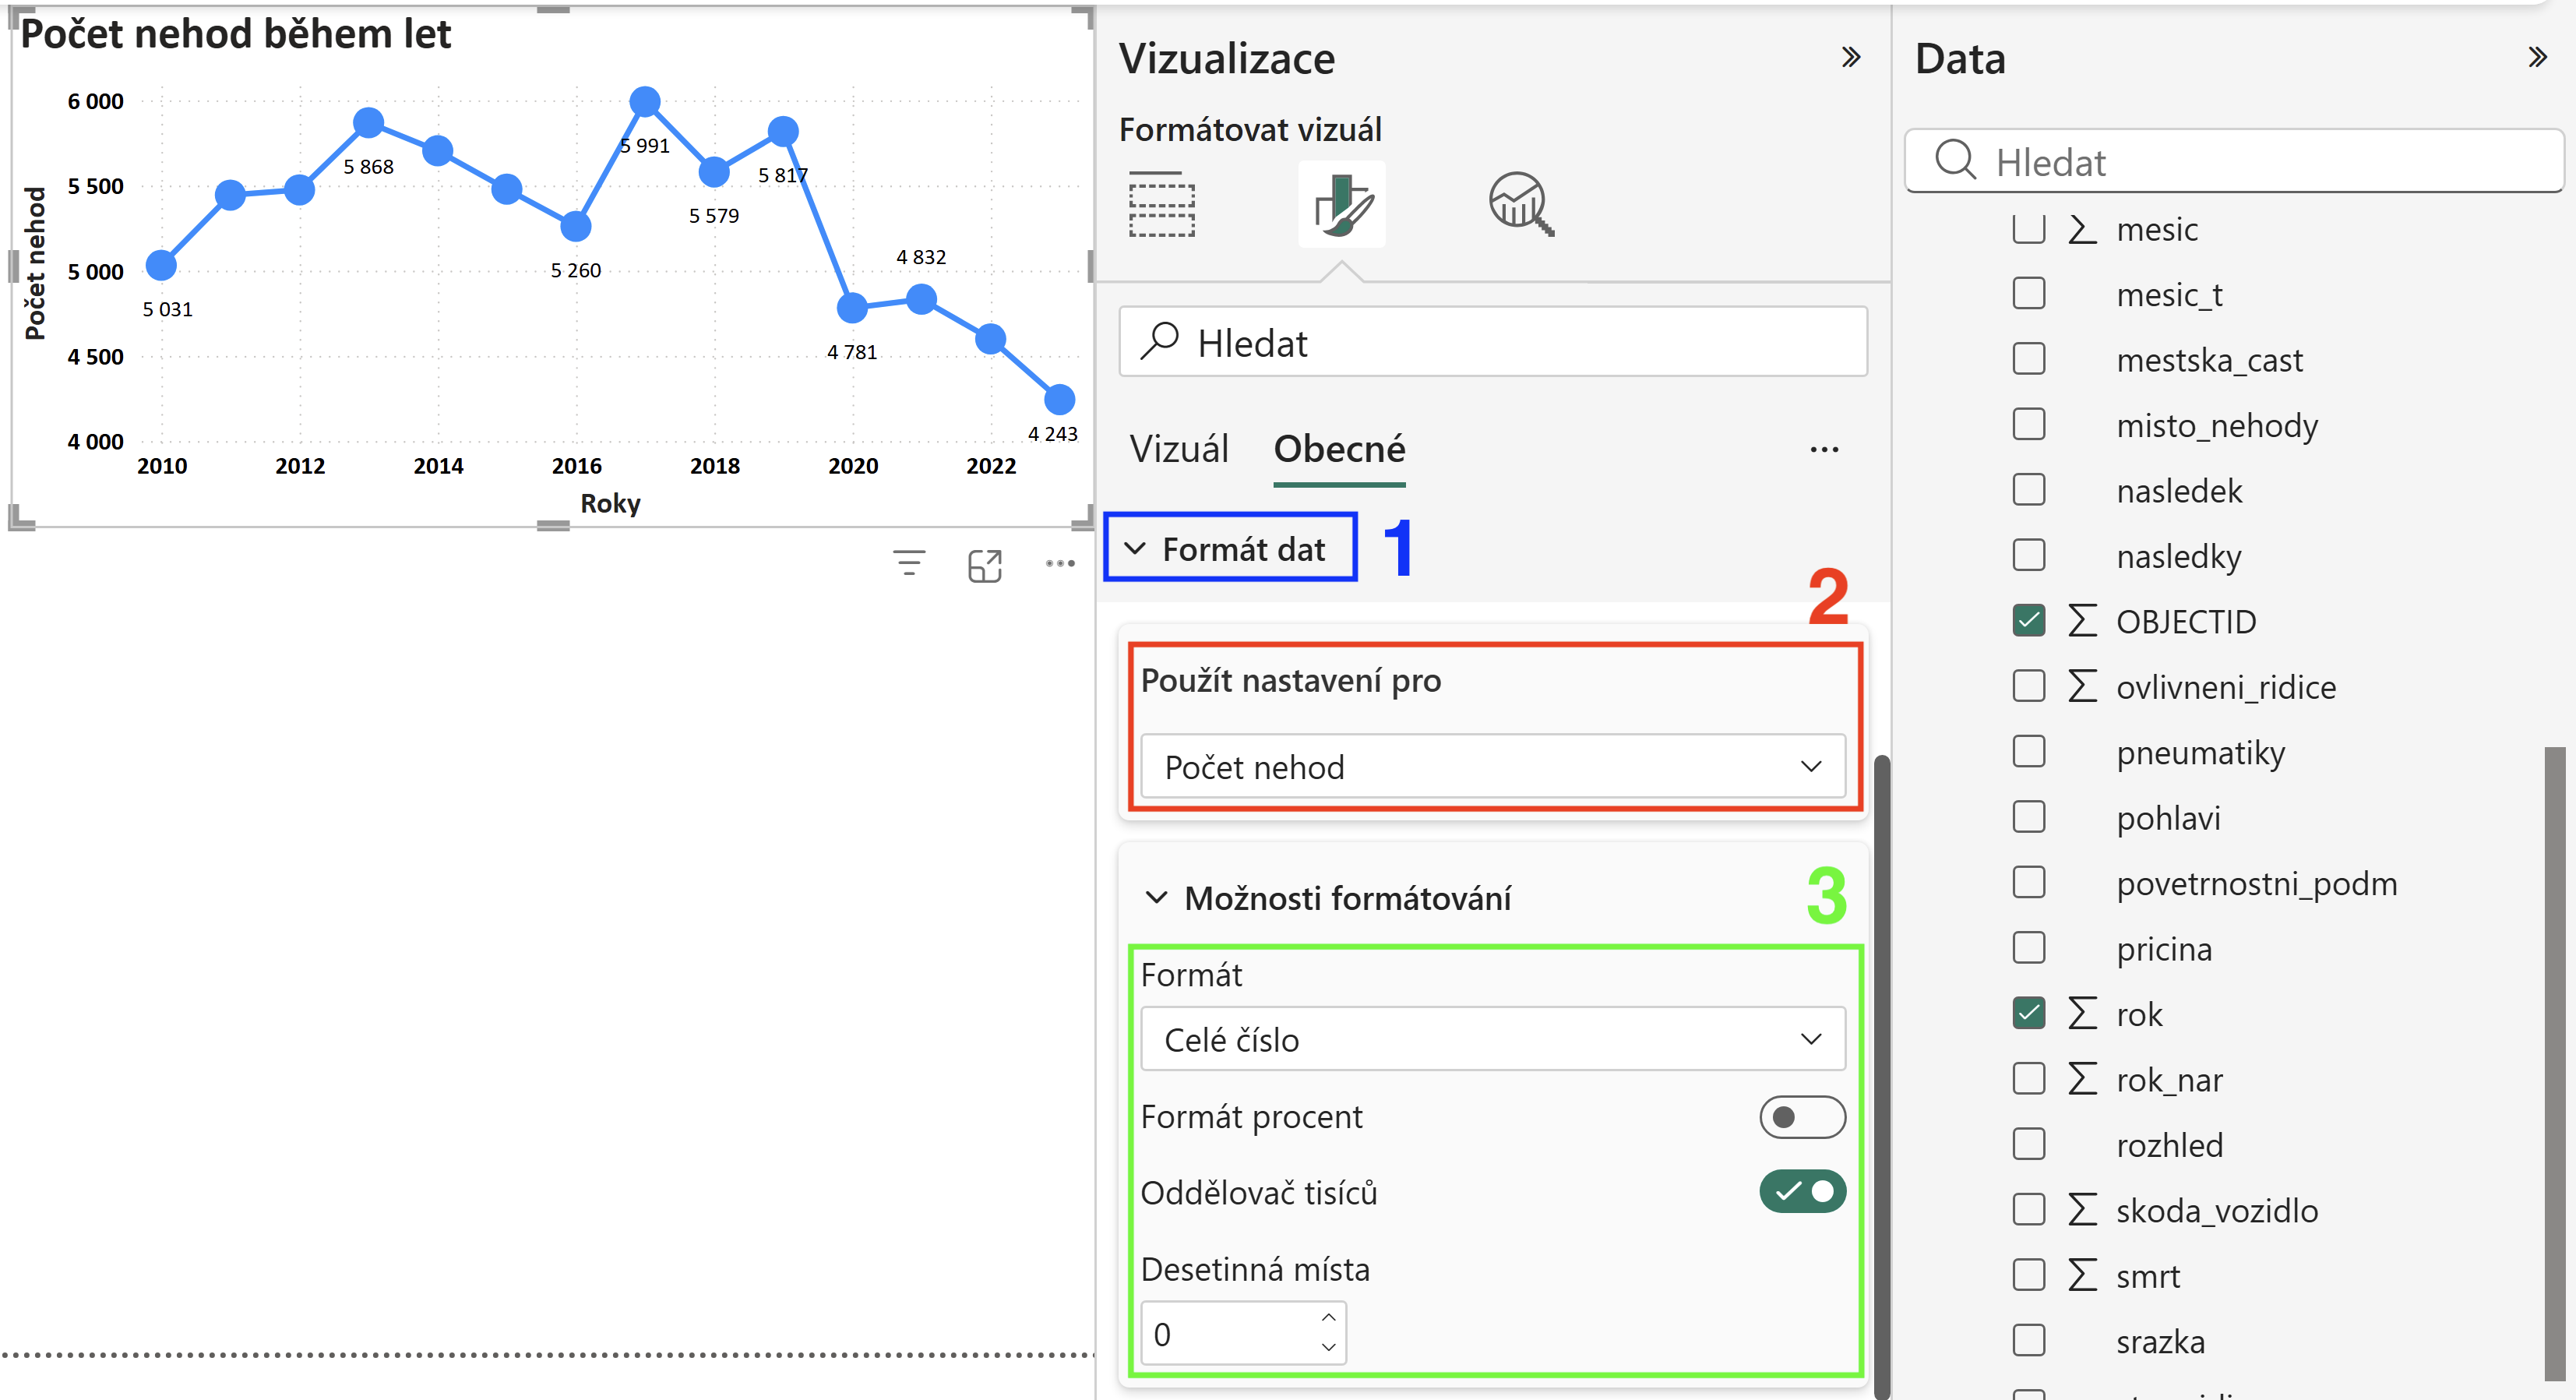Viewport: 2576px width, 1400px height.
Task: Switch to the Vizuál tab
Action: (x=1179, y=450)
